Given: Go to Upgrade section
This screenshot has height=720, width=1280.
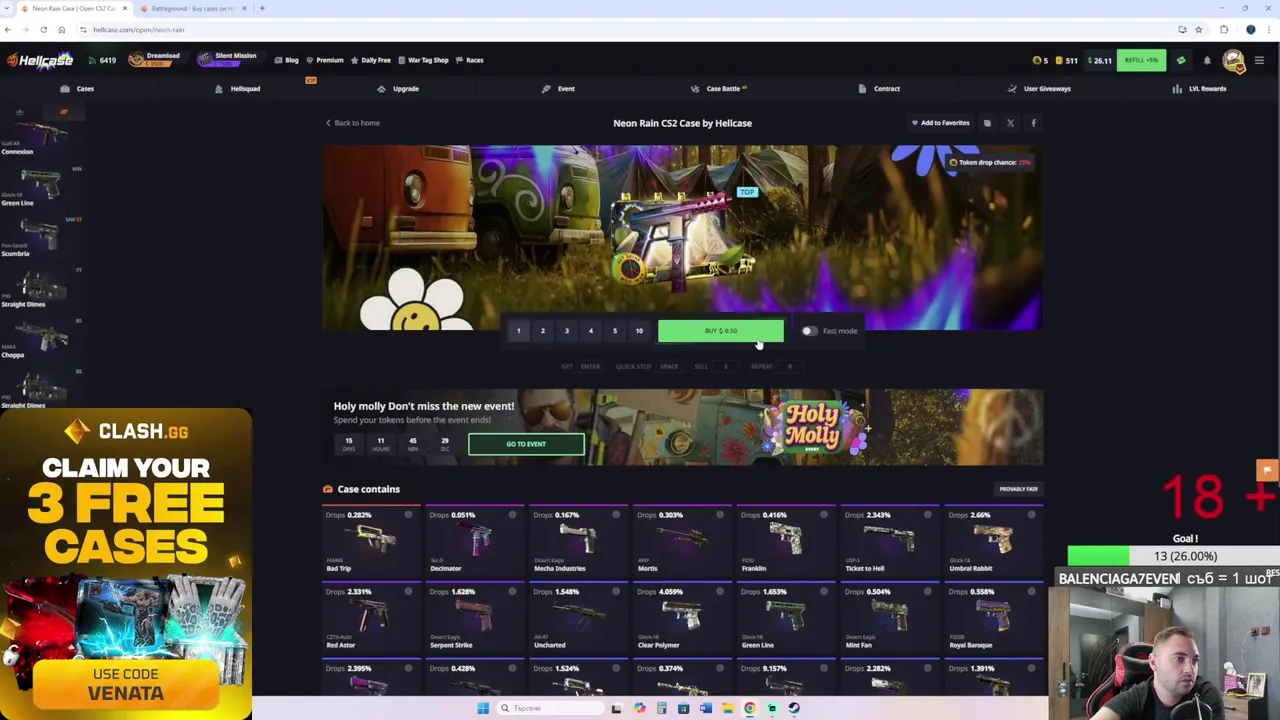Looking at the screenshot, I should coord(398,89).
